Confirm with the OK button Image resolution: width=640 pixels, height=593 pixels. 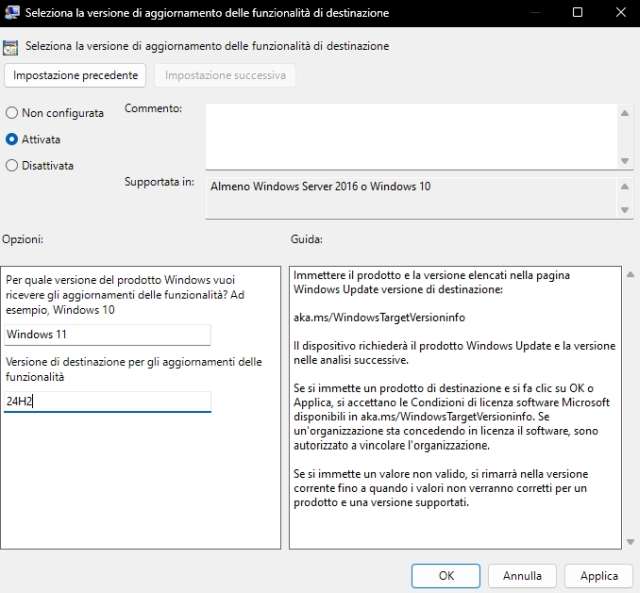click(x=446, y=576)
